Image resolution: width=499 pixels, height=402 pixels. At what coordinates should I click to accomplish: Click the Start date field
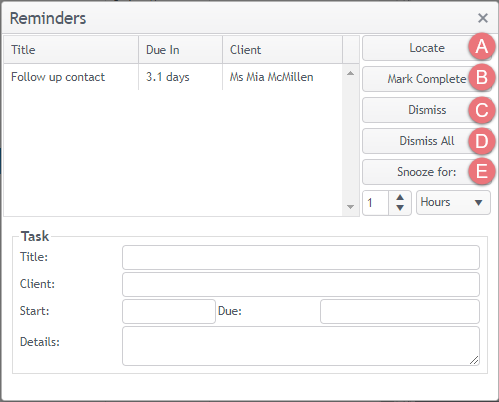[169, 311]
